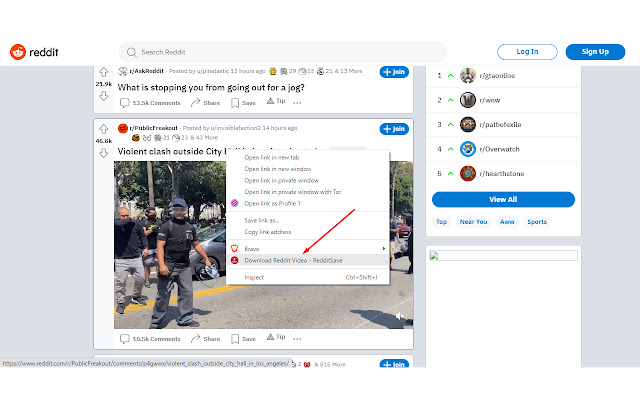Expand the Brave submenu entry
The width and height of the screenshot is (640, 400).
point(308,249)
